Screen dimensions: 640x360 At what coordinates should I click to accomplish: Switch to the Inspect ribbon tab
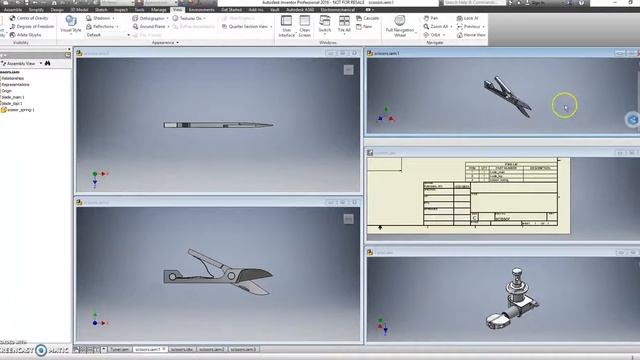pos(121,9)
